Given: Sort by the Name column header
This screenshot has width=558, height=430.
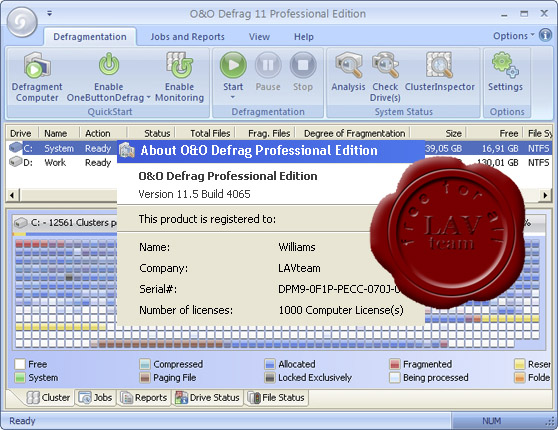Looking at the screenshot, I should (59, 133).
